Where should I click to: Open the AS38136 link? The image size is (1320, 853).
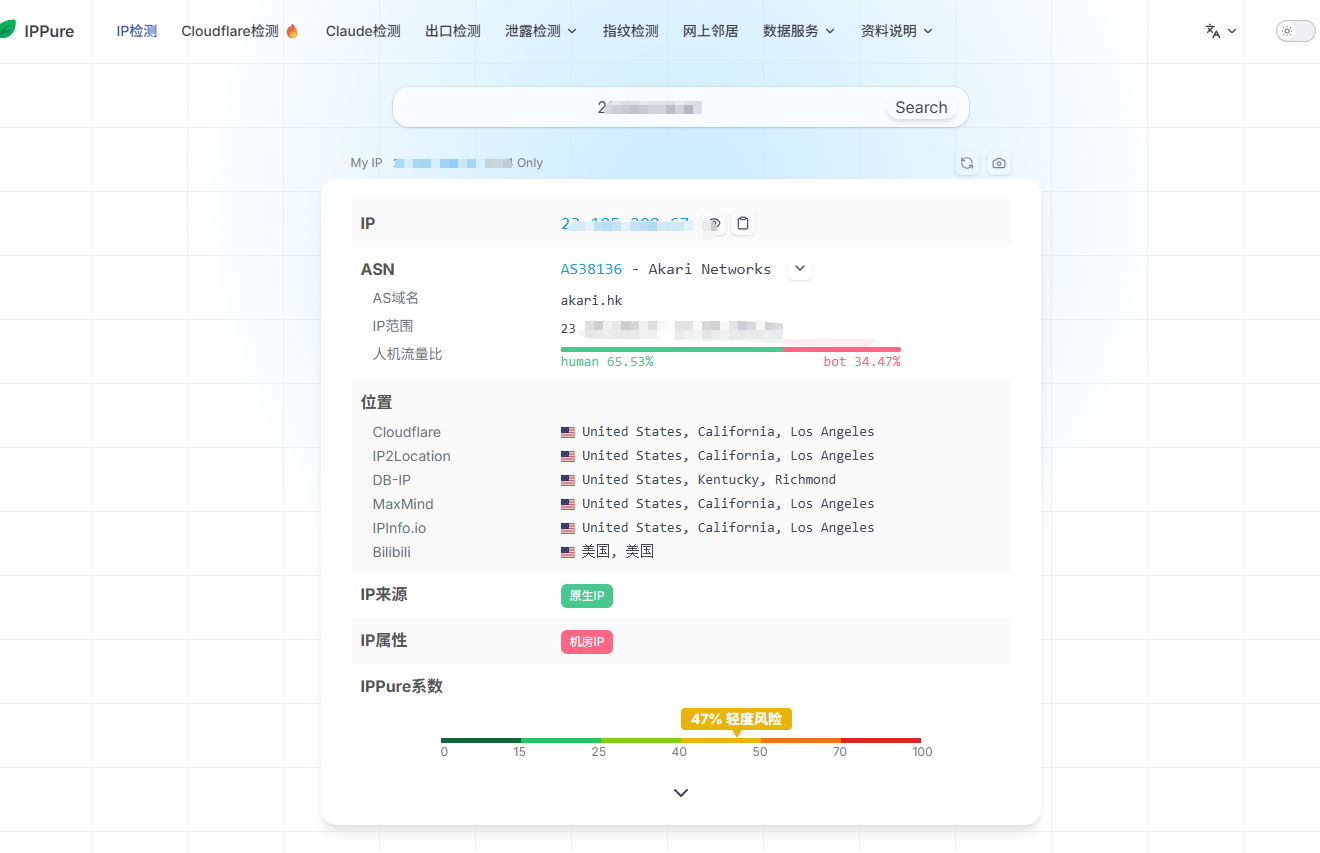pyautogui.click(x=591, y=269)
